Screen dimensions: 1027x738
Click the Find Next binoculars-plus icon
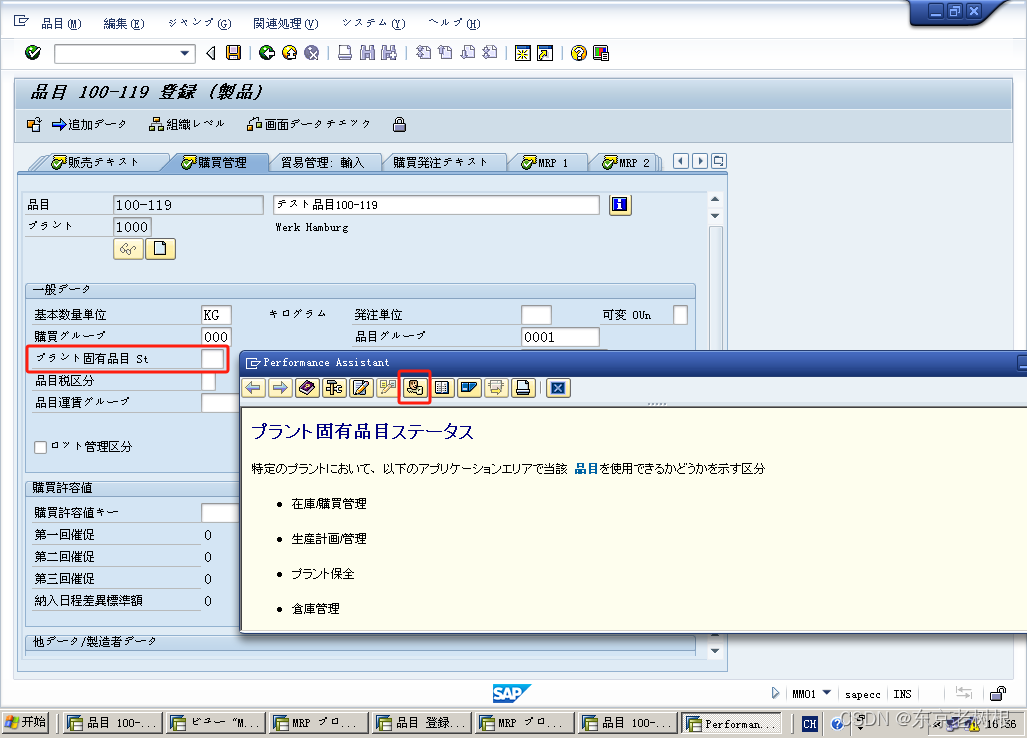click(x=389, y=52)
